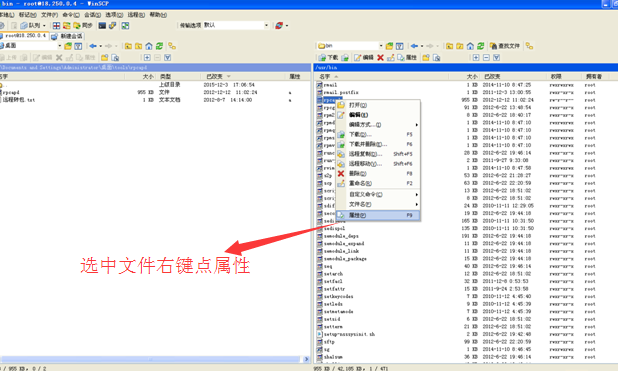Open the 命令 menu in the menu bar
This screenshot has height=371, width=618.
pos(71,15)
